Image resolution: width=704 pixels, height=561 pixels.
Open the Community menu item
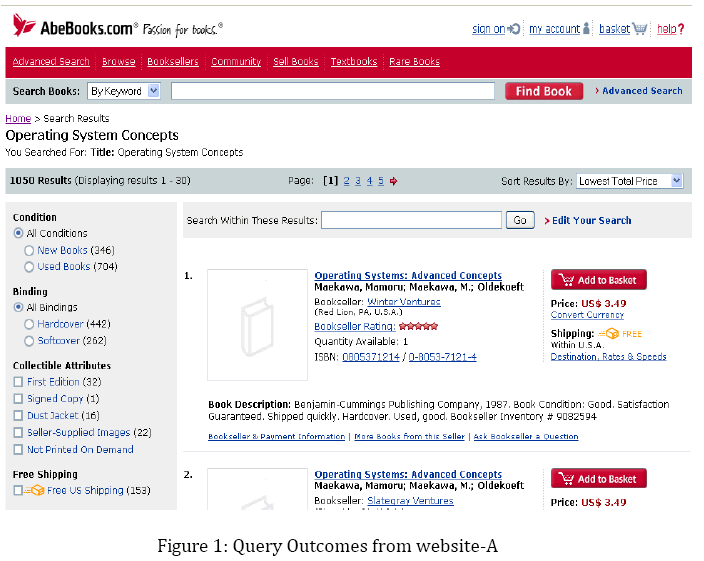(236, 61)
